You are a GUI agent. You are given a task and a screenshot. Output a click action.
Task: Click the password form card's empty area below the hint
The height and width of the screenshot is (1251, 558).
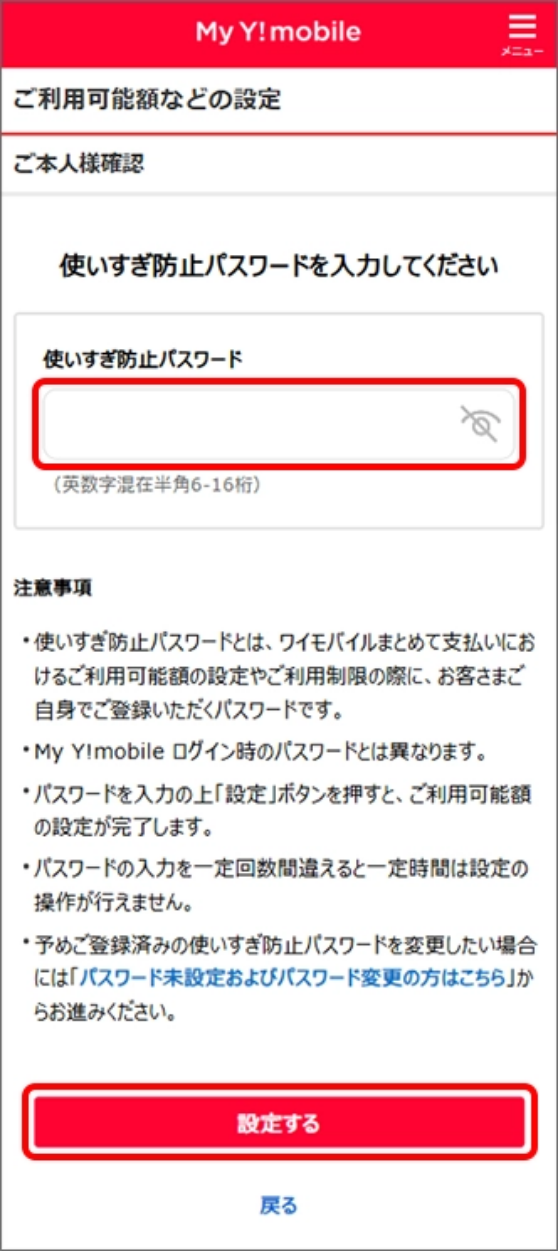[x=279, y=512]
